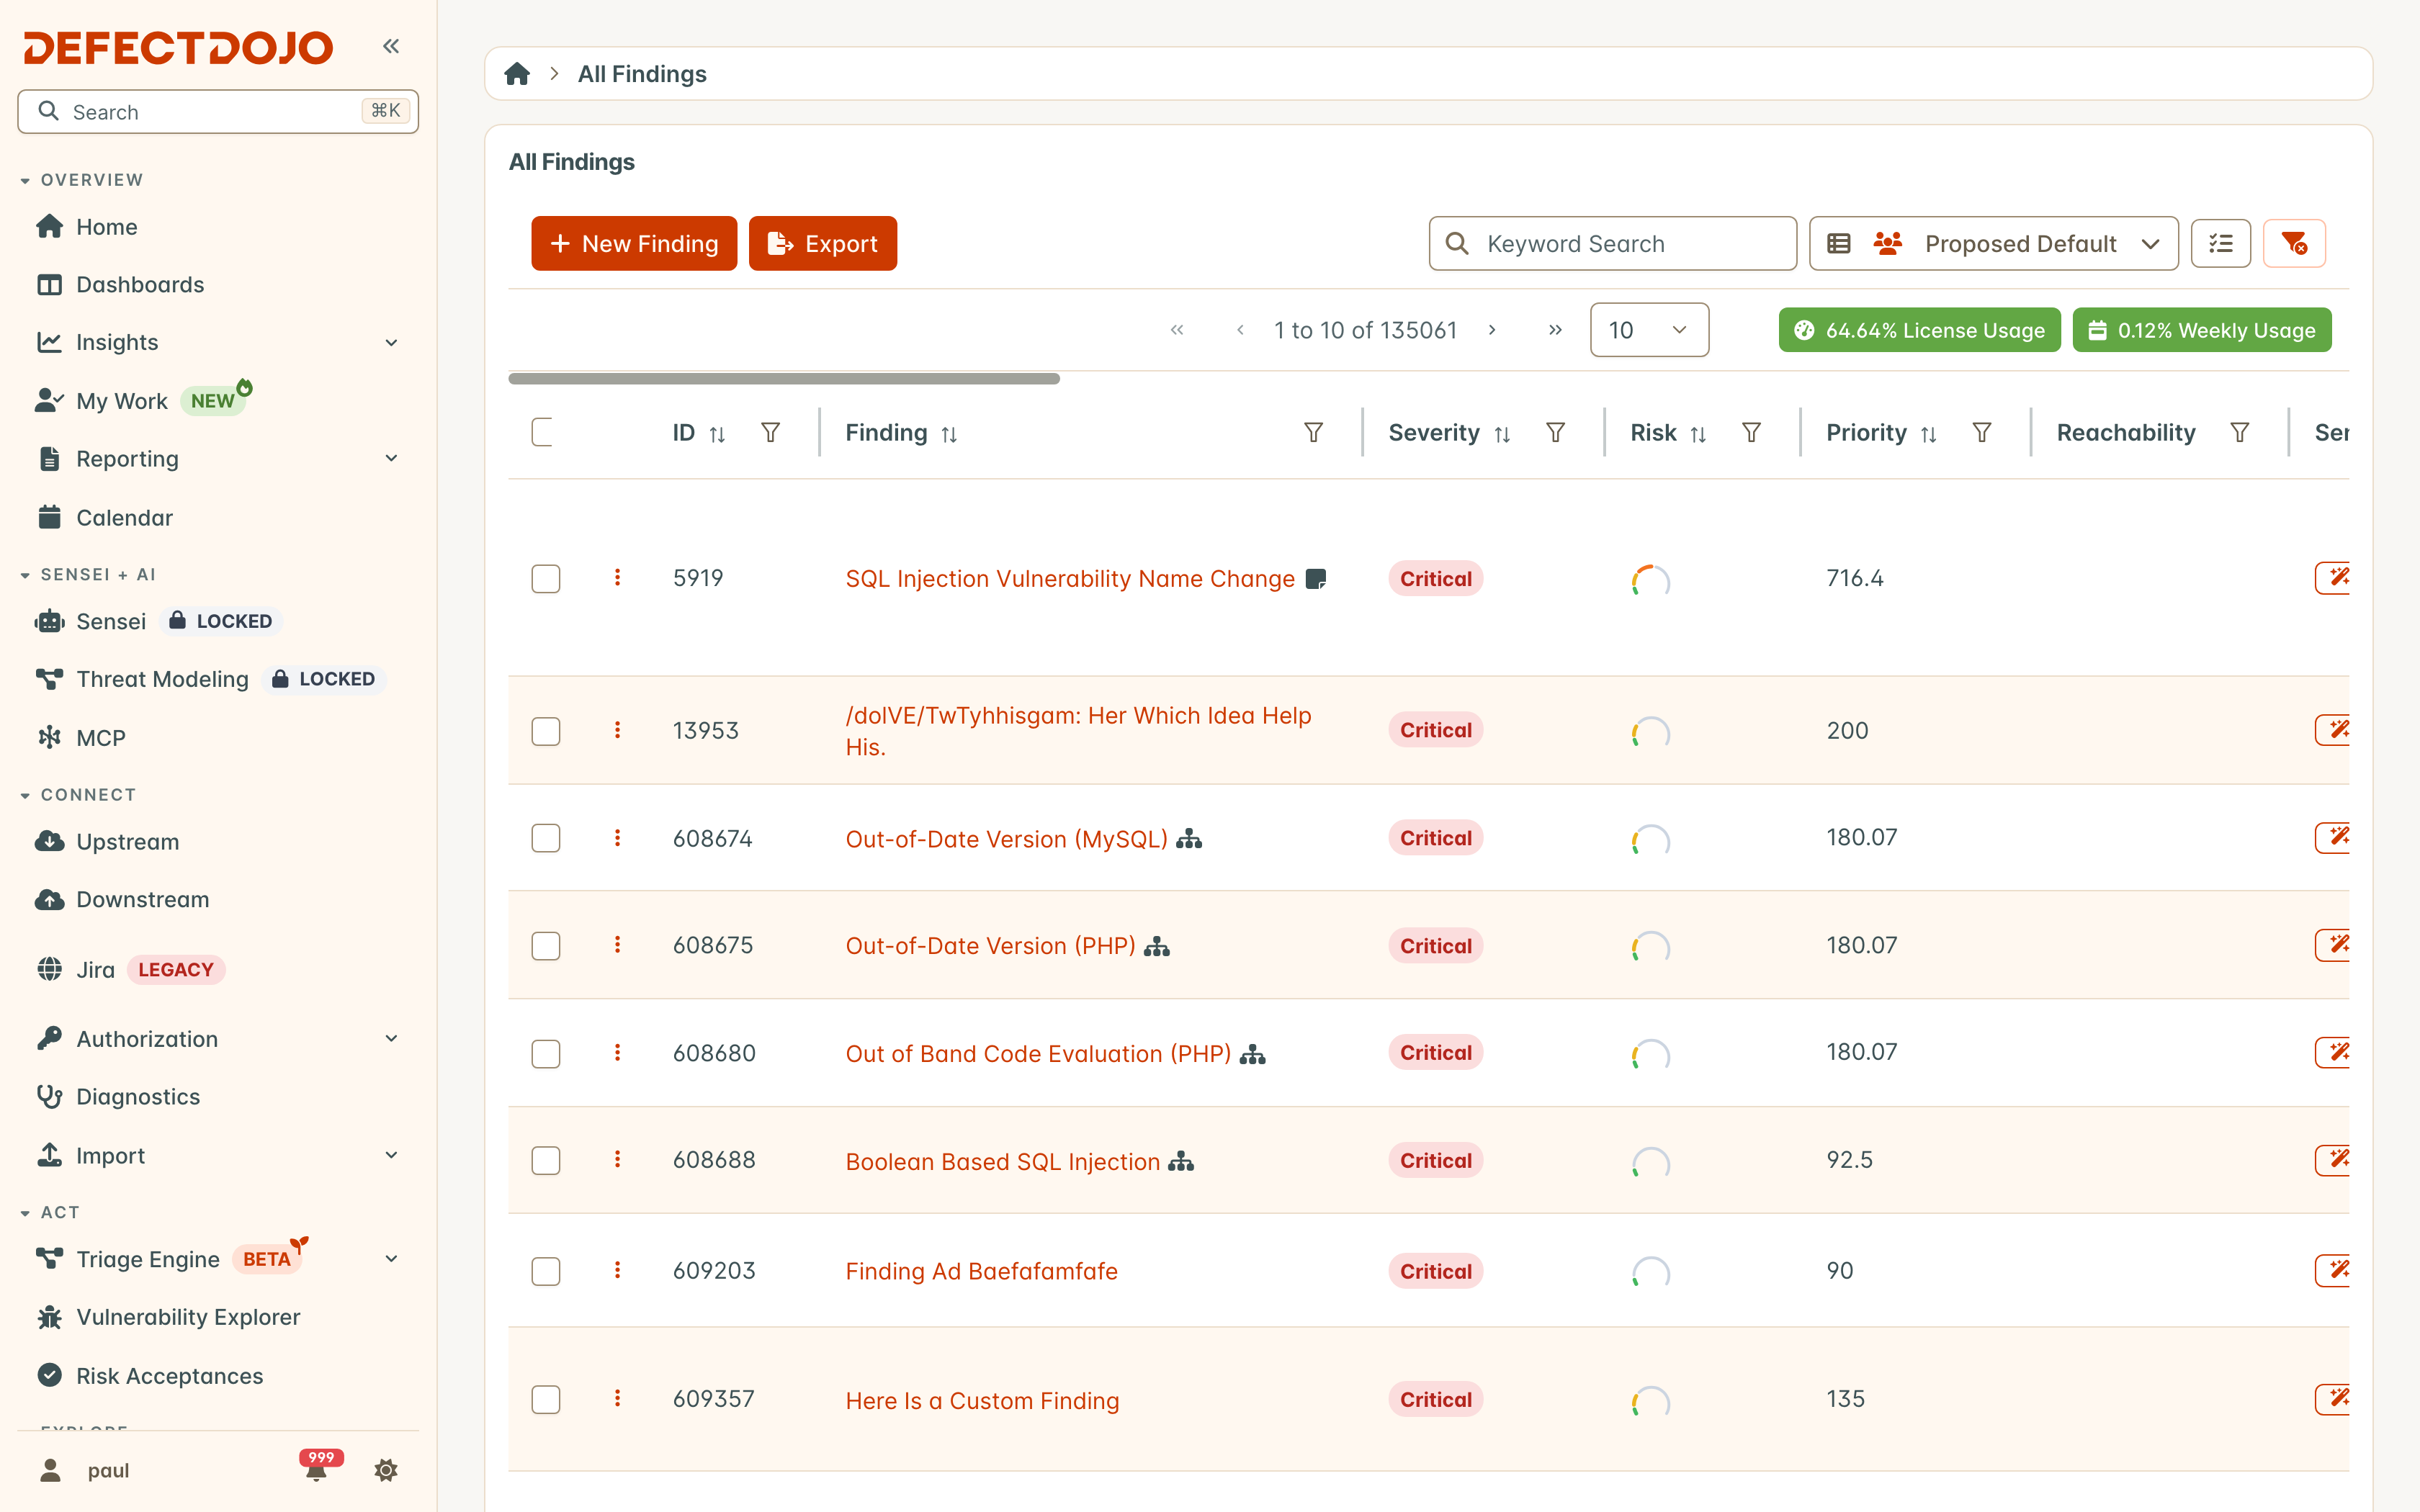Click the note icon on SQL Injection finding
2420x1512 pixels.
1316,579
